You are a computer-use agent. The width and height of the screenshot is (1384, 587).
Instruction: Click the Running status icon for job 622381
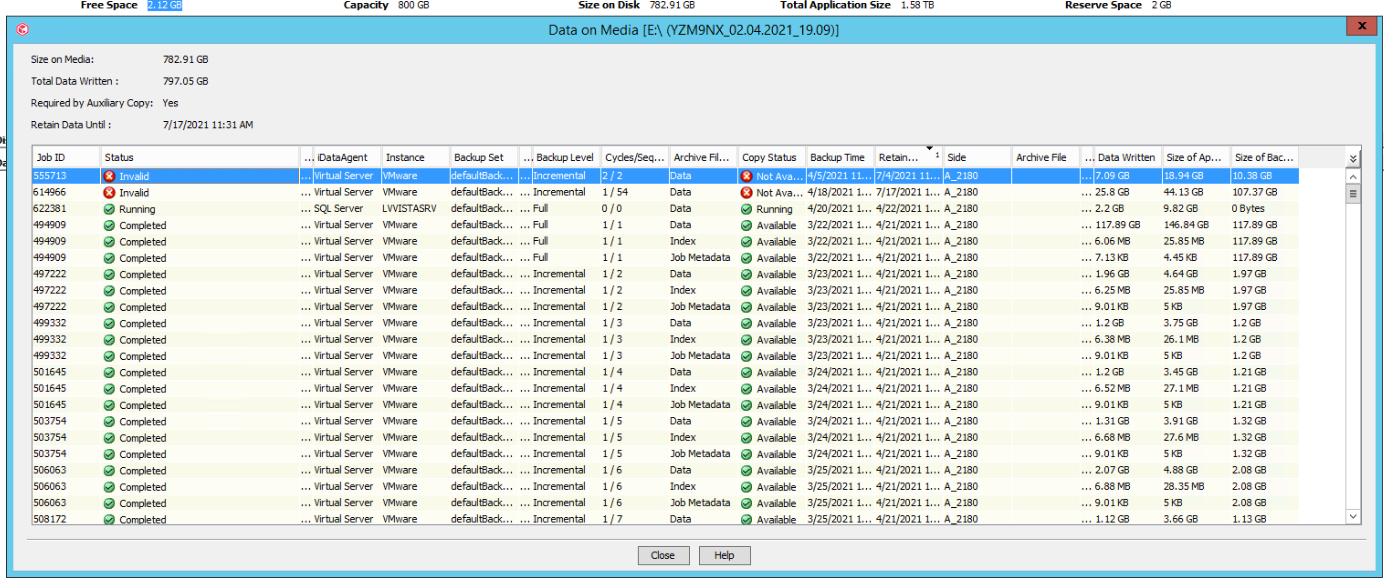click(x=110, y=209)
